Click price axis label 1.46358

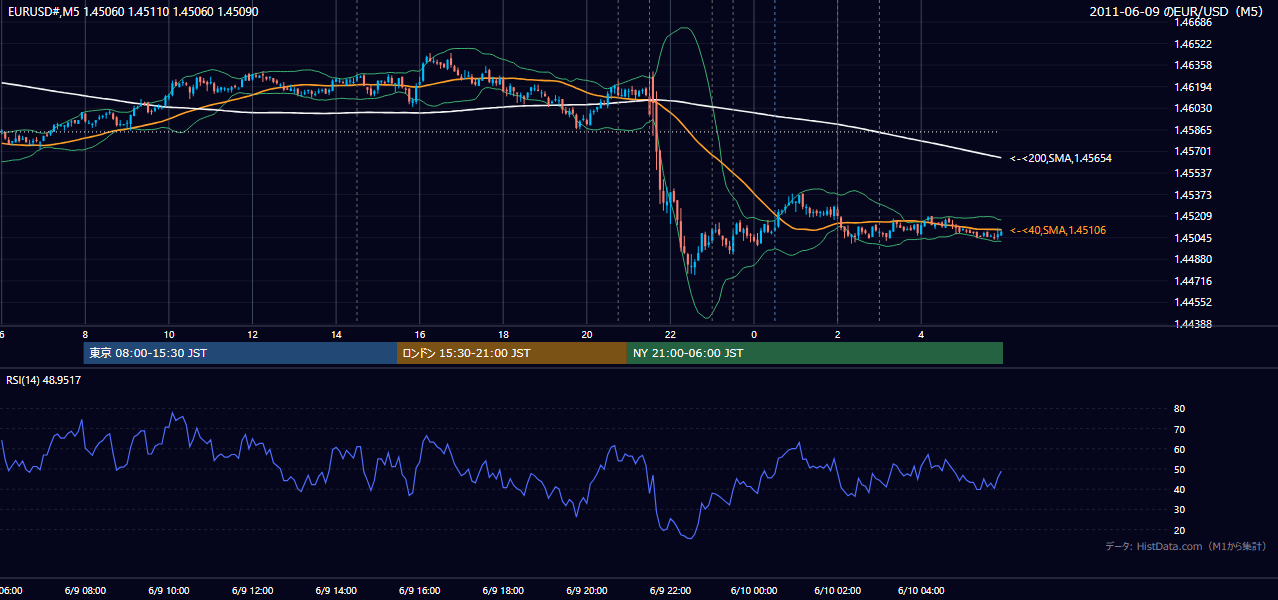tap(1192, 65)
